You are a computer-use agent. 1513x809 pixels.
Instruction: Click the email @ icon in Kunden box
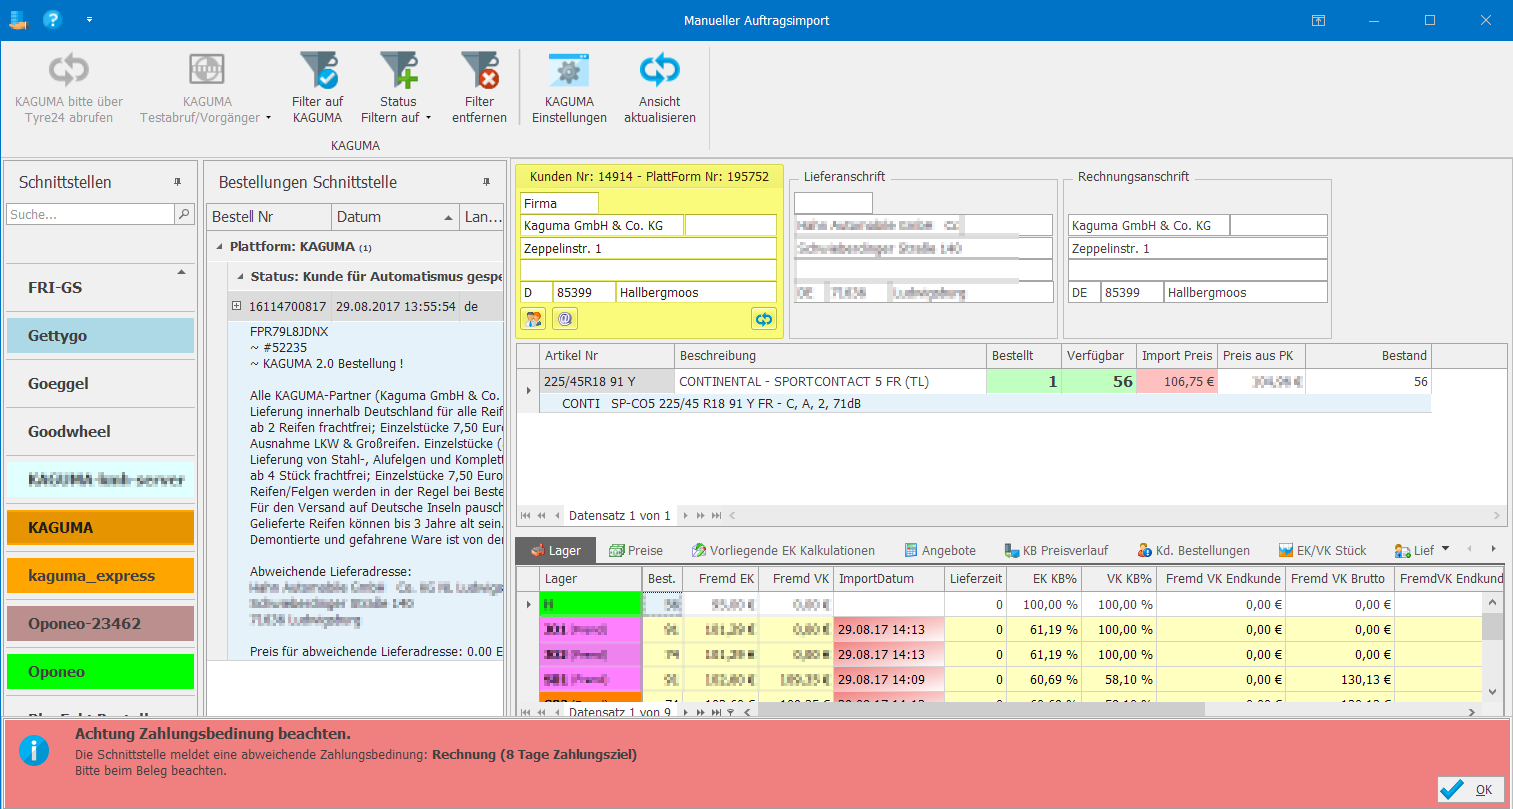coord(565,319)
